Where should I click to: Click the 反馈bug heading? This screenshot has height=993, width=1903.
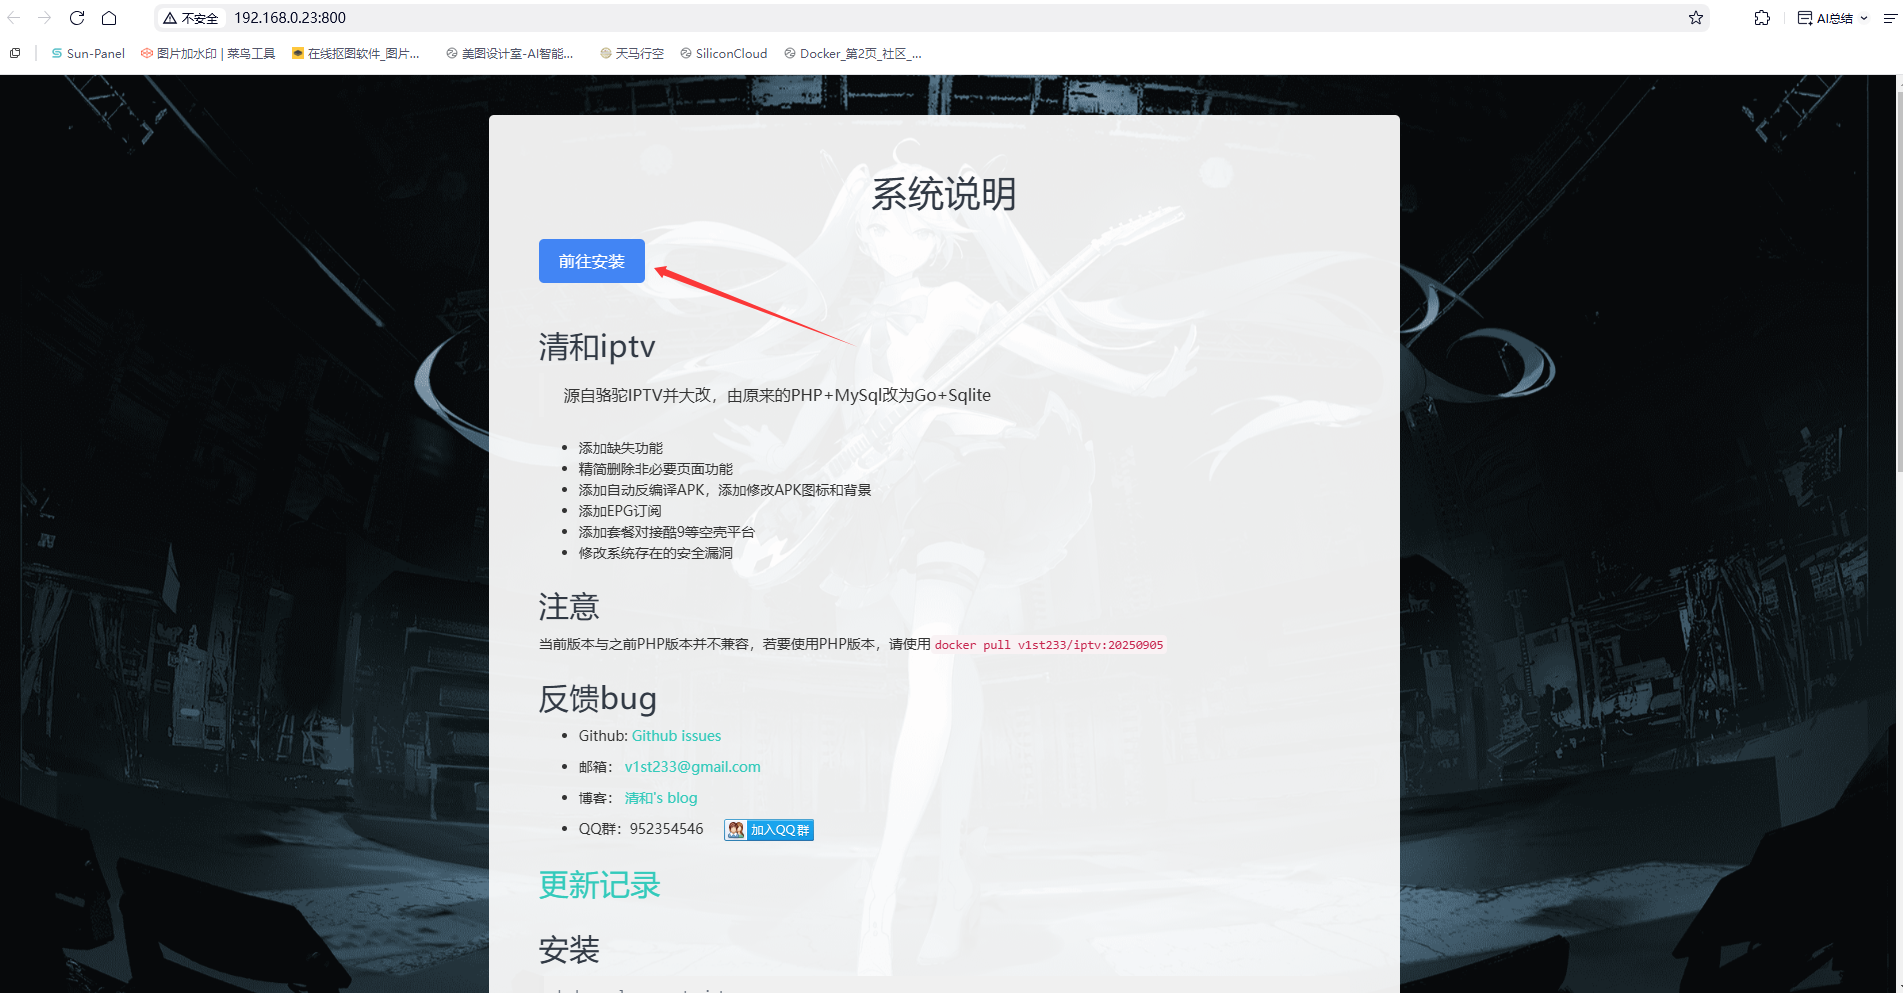(598, 698)
